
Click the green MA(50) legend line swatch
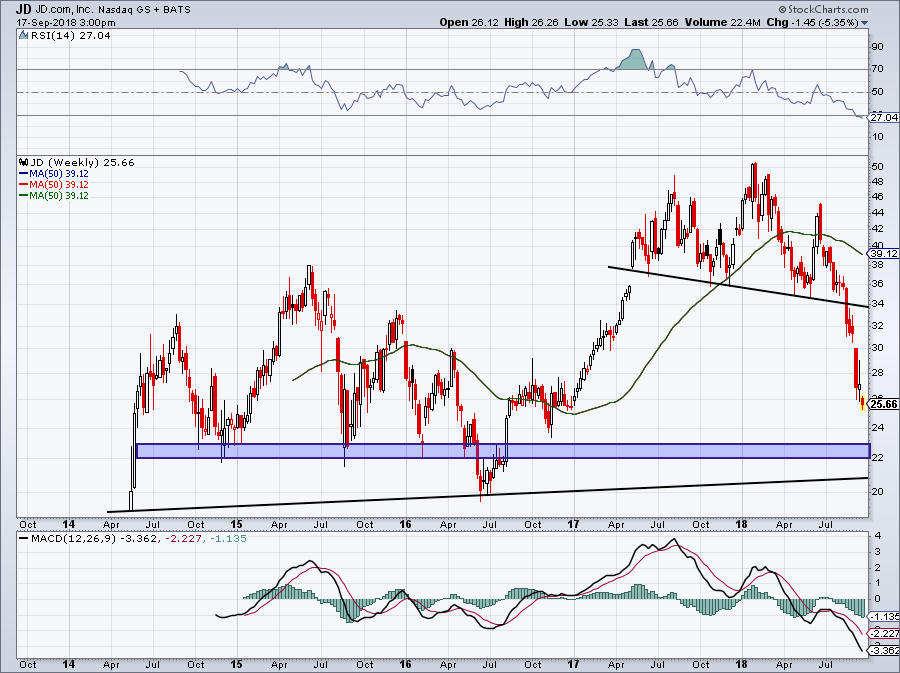click(24, 195)
